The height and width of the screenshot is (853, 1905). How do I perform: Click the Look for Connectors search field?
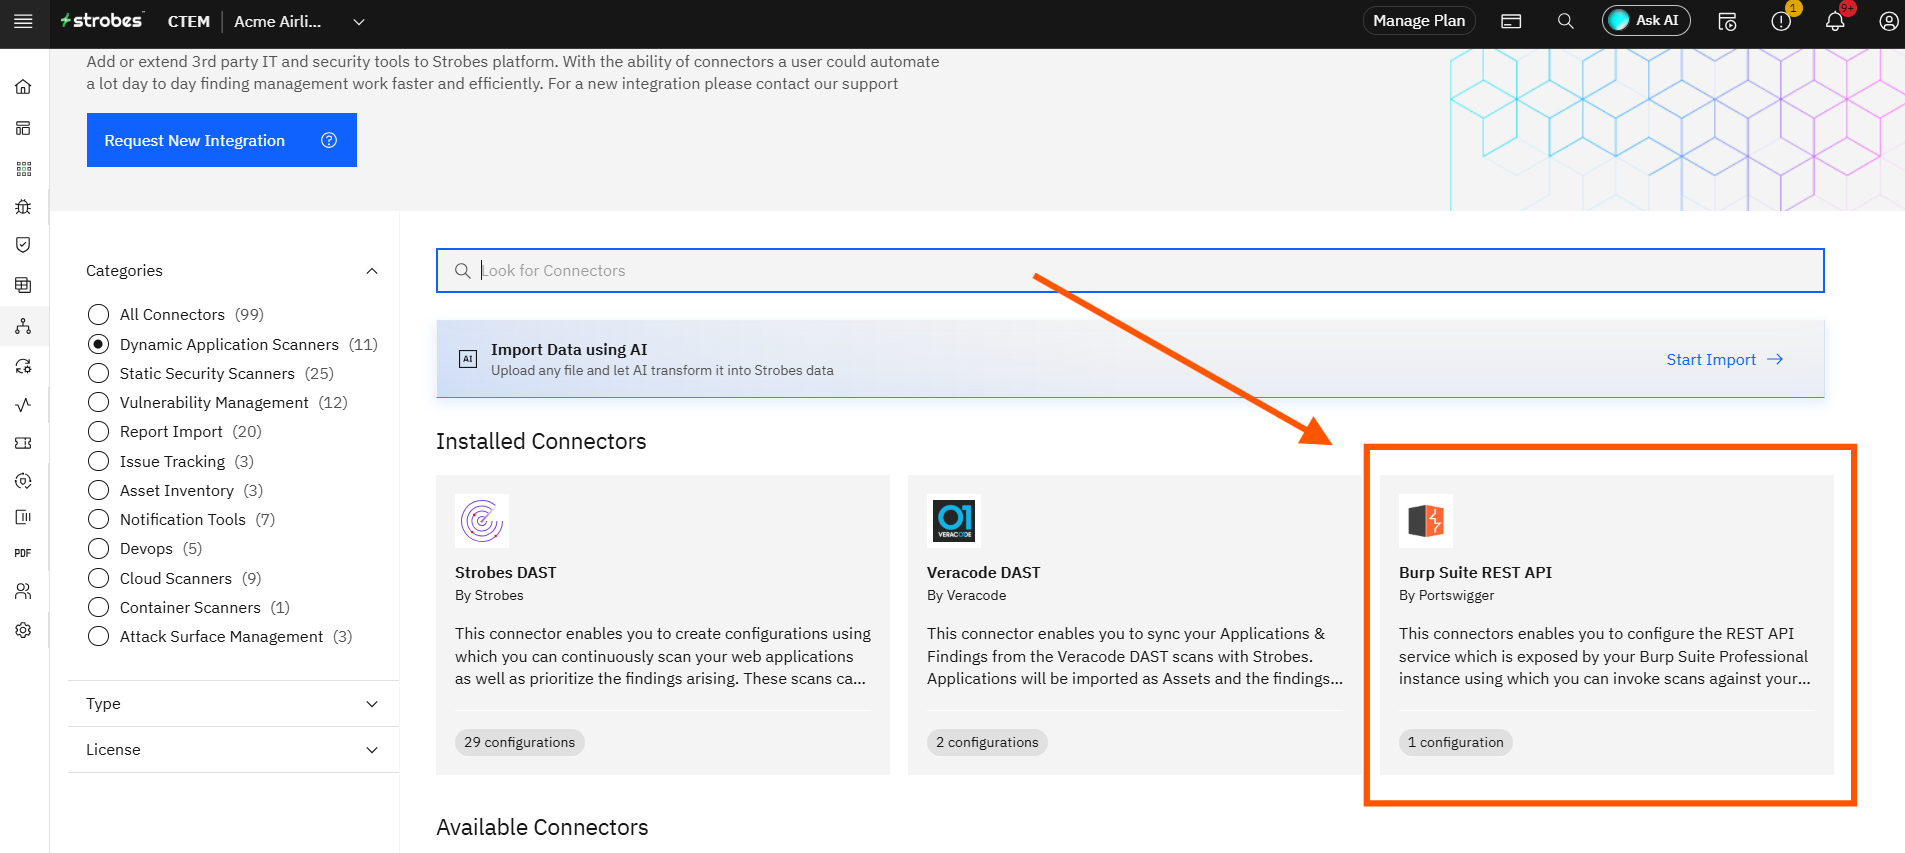pos(1130,271)
